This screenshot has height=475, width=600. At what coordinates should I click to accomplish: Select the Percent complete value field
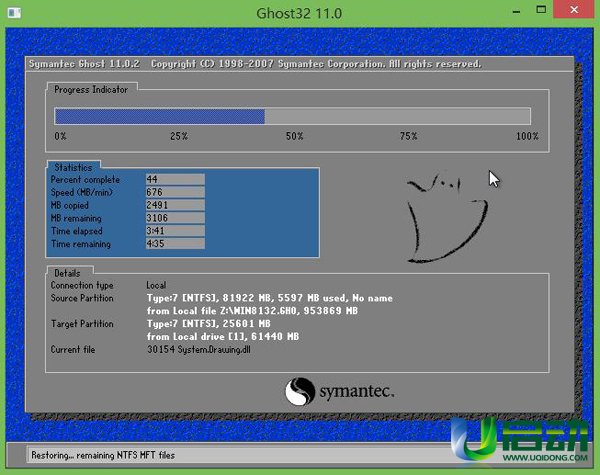[x=174, y=179]
